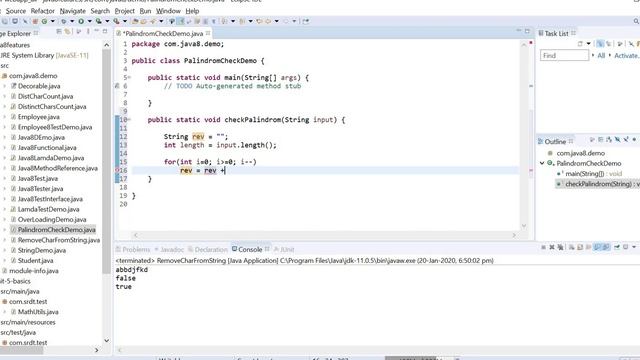Click Display Selected Console monitor icon
640x360 pixels.
click(x=625, y=247)
